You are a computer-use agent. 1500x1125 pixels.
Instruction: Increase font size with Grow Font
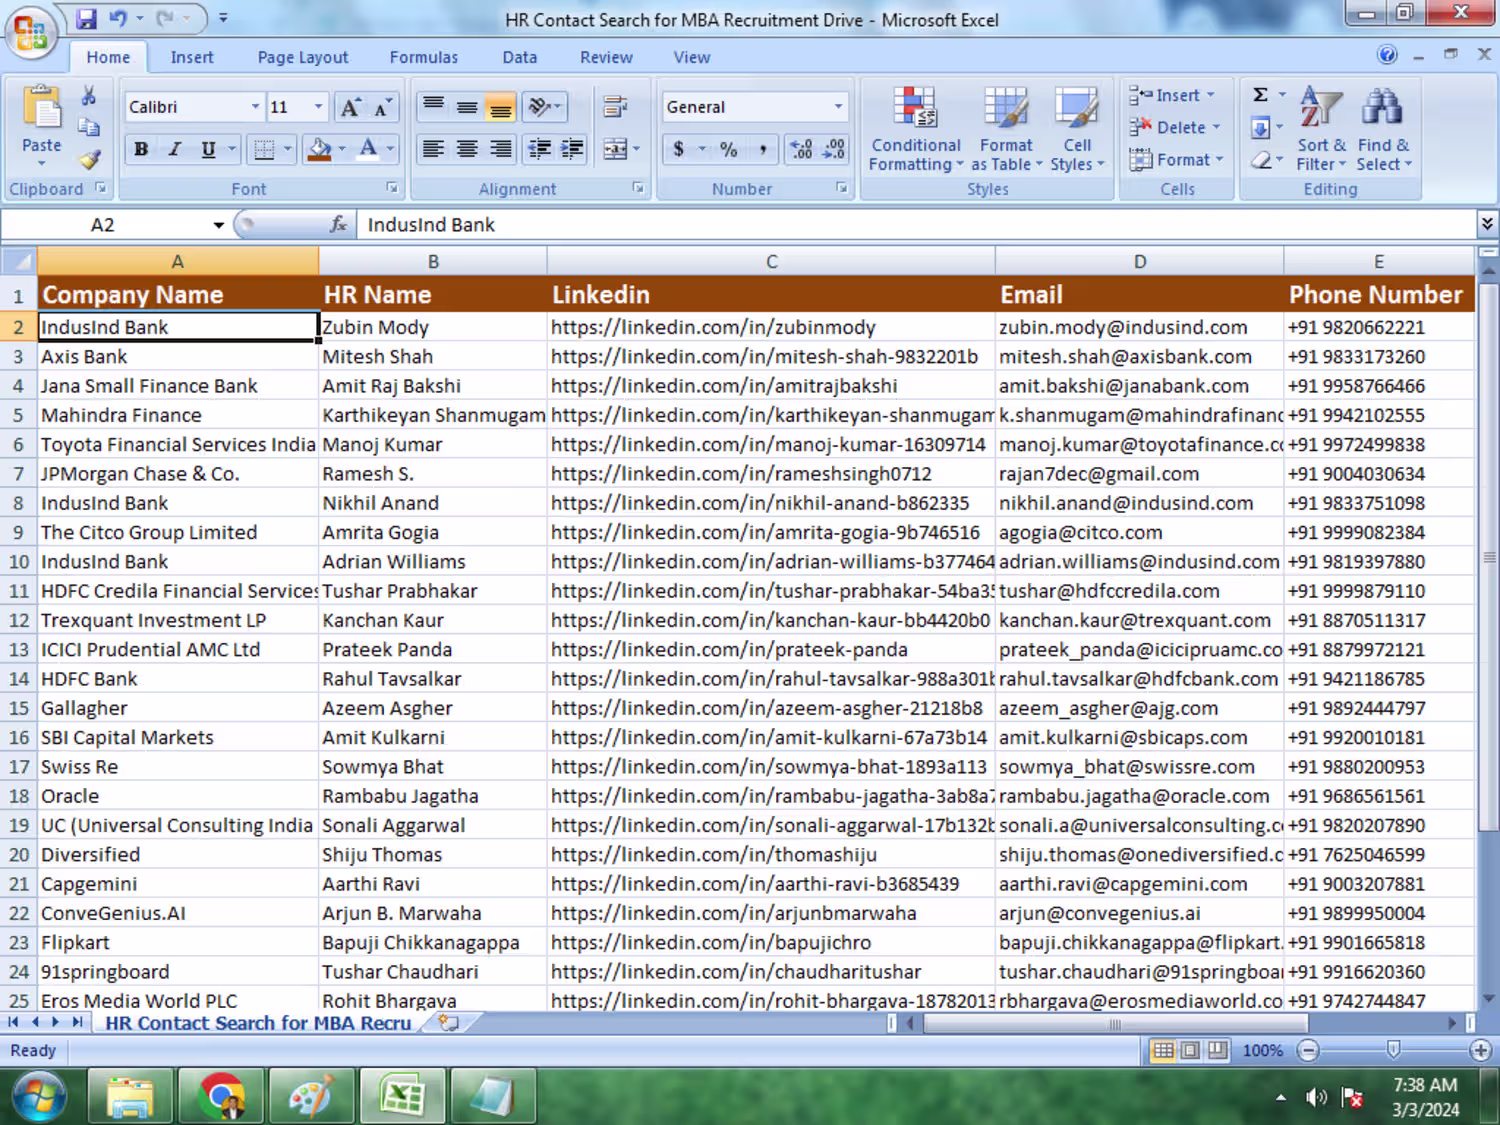(x=351, y=107)
